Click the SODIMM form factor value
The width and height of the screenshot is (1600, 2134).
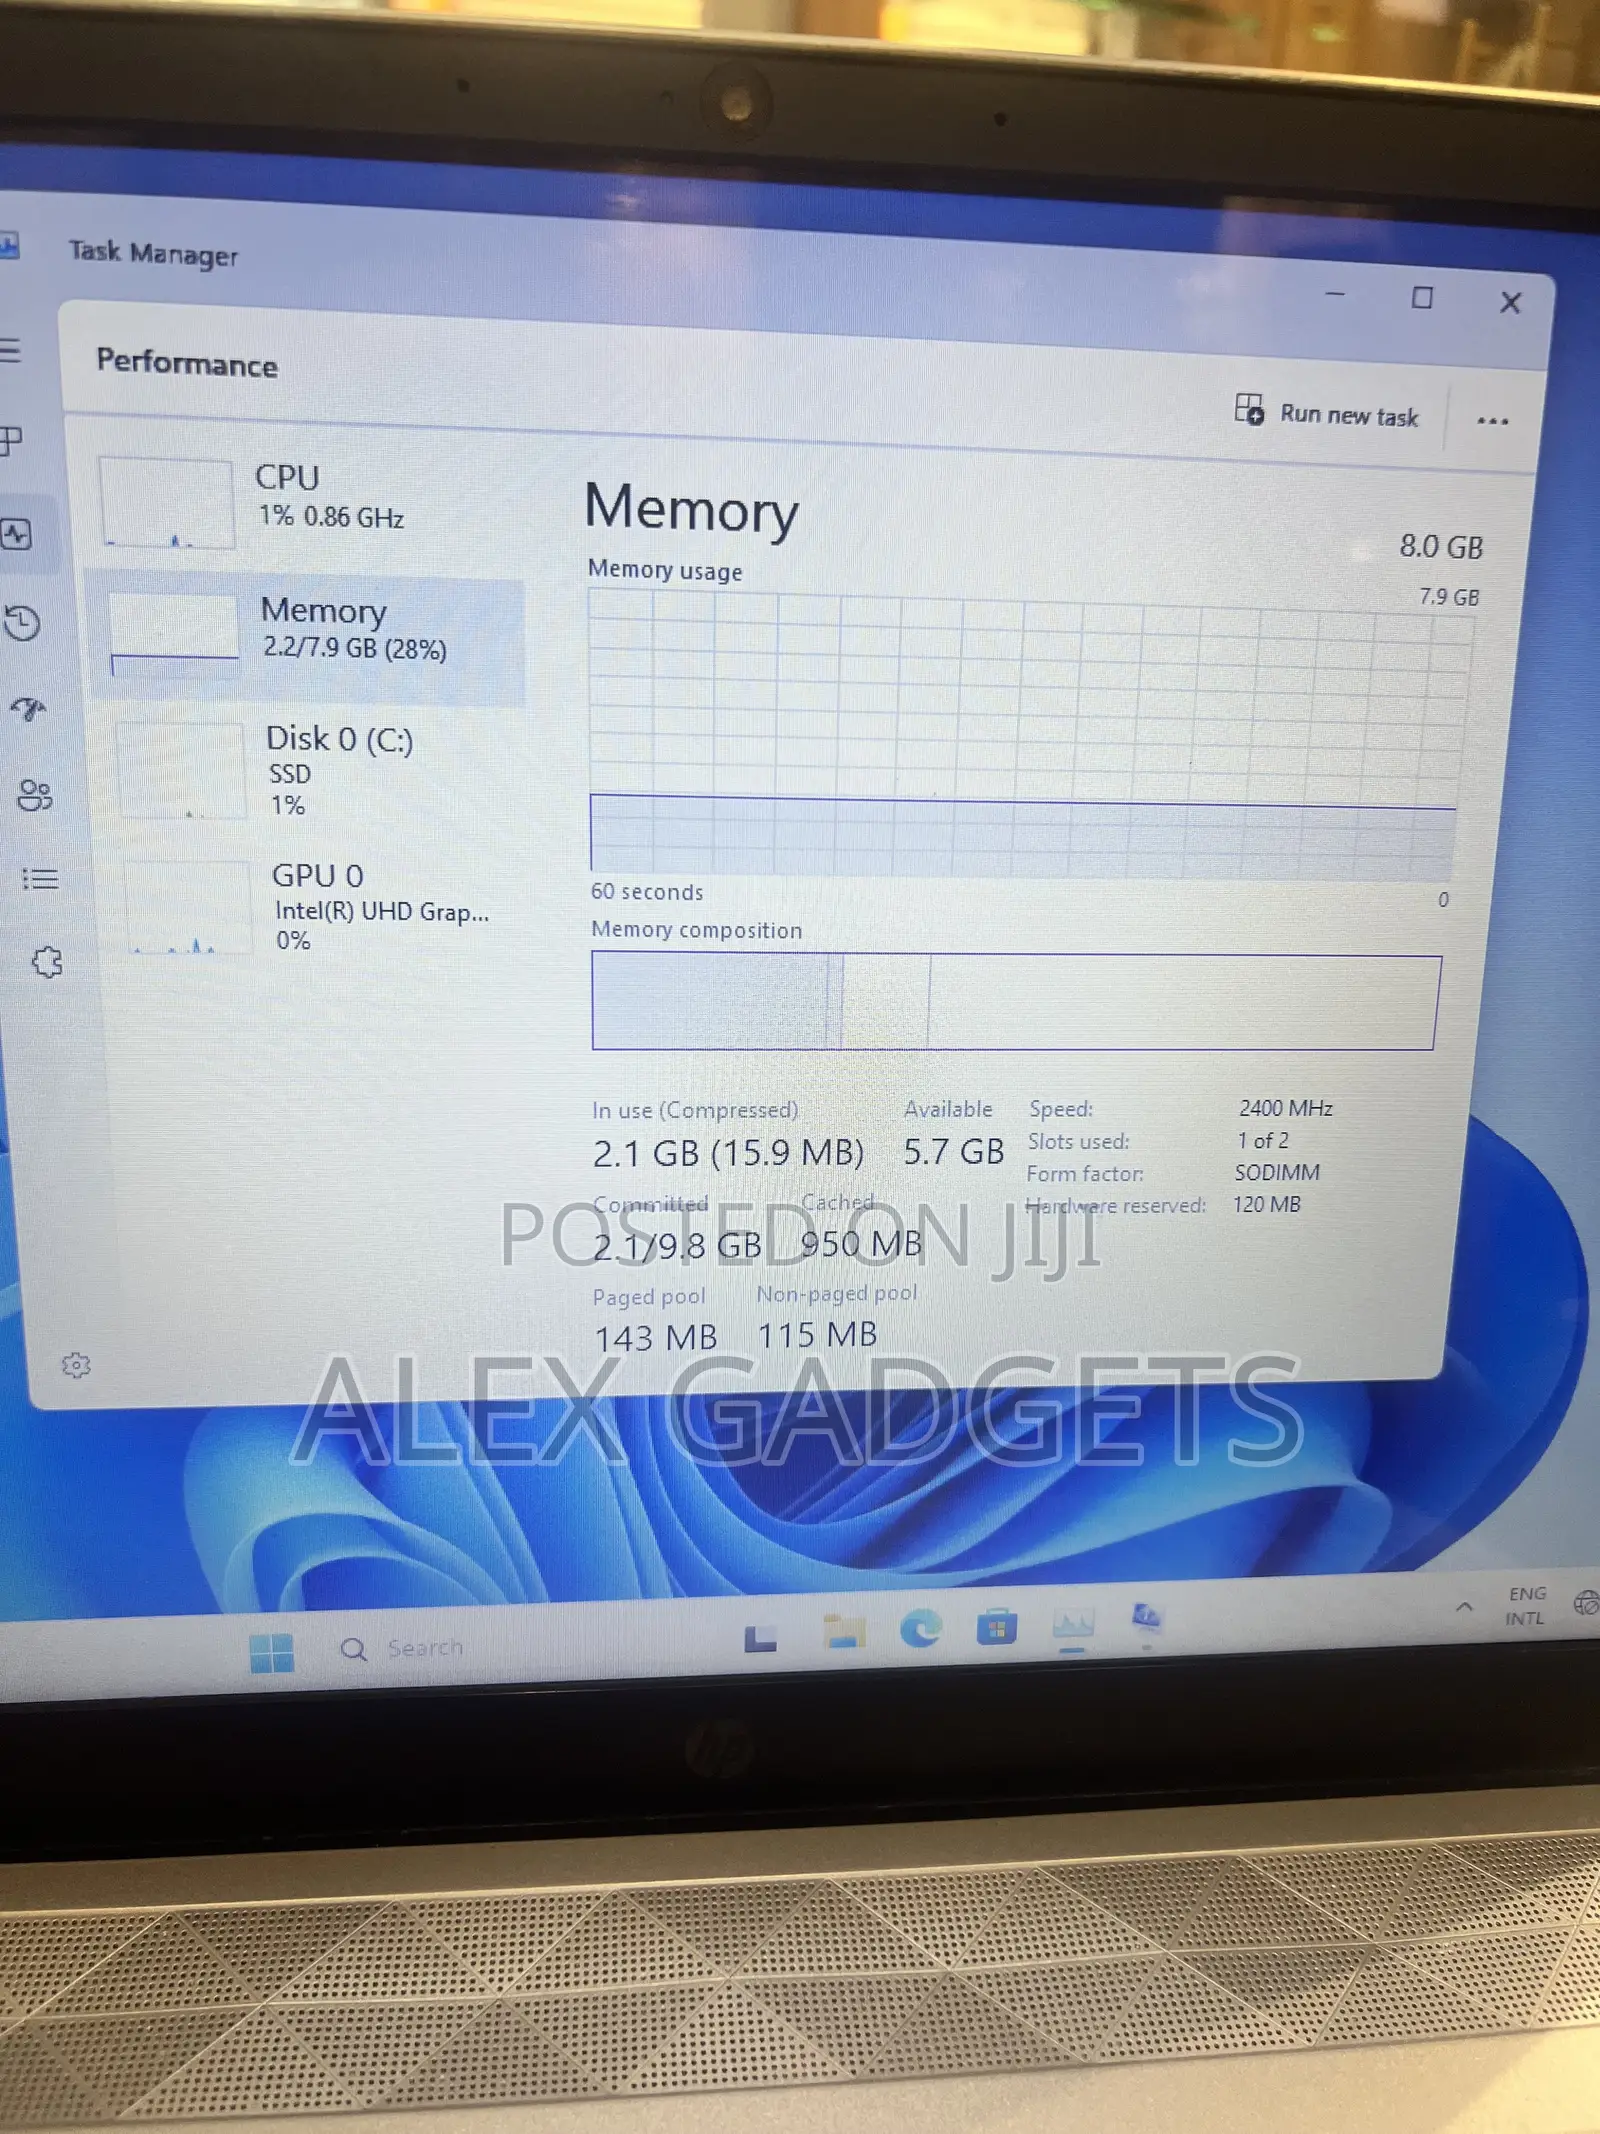pos(1277,1172)
